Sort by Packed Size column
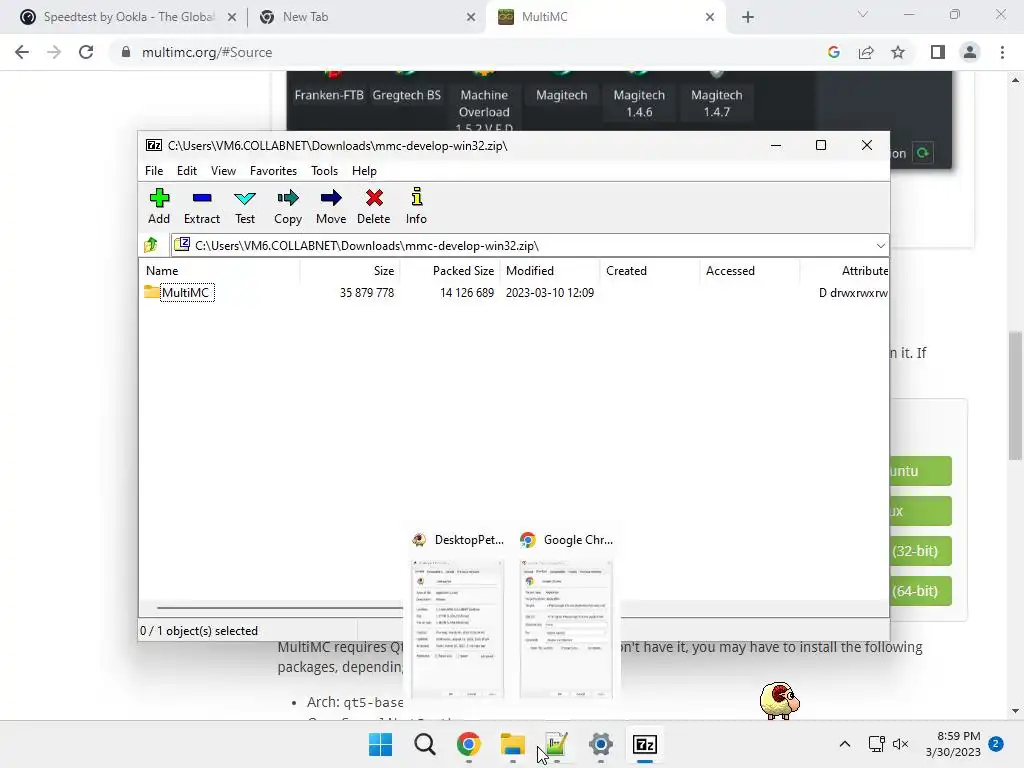1024x768 pixels. tap(450, 270)
